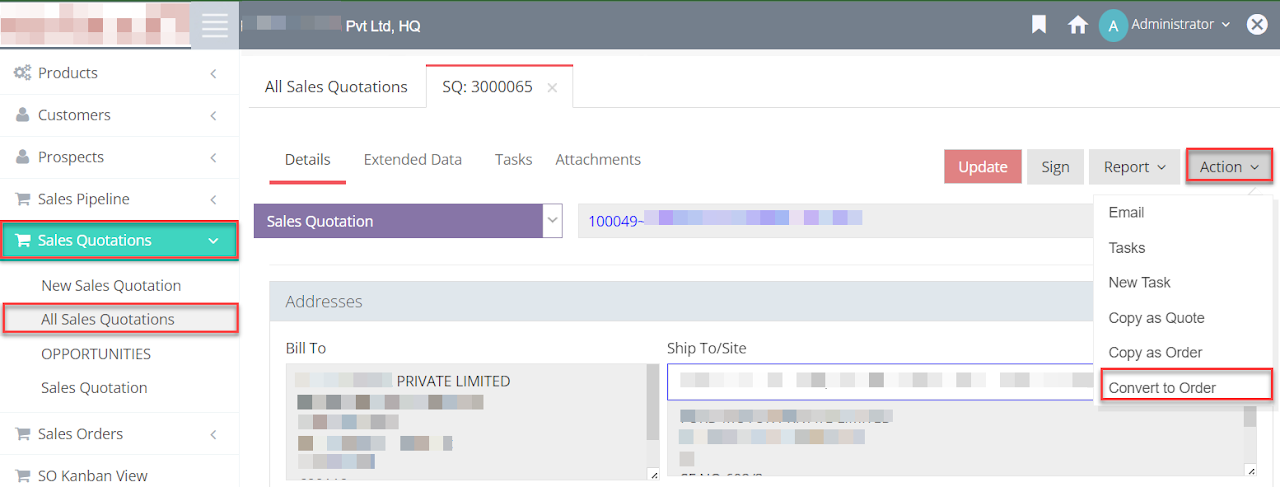The height and width of the screenshot is (487, 1280).
Task: Open All Sales Quotations sidebar link
Action: [x=108, y=320]
